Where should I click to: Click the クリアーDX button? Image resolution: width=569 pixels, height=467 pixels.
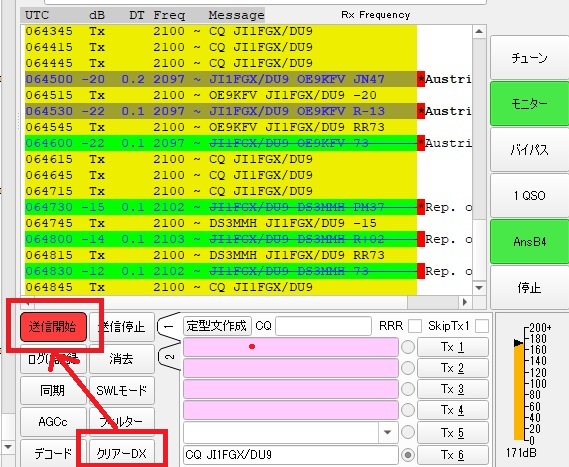point(122,453)
